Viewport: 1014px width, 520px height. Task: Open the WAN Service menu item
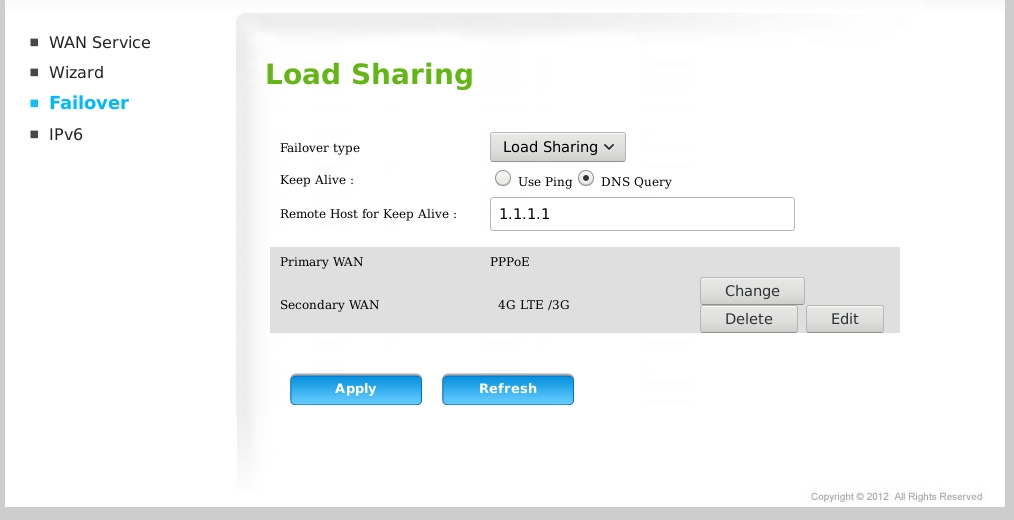point(100,43)
